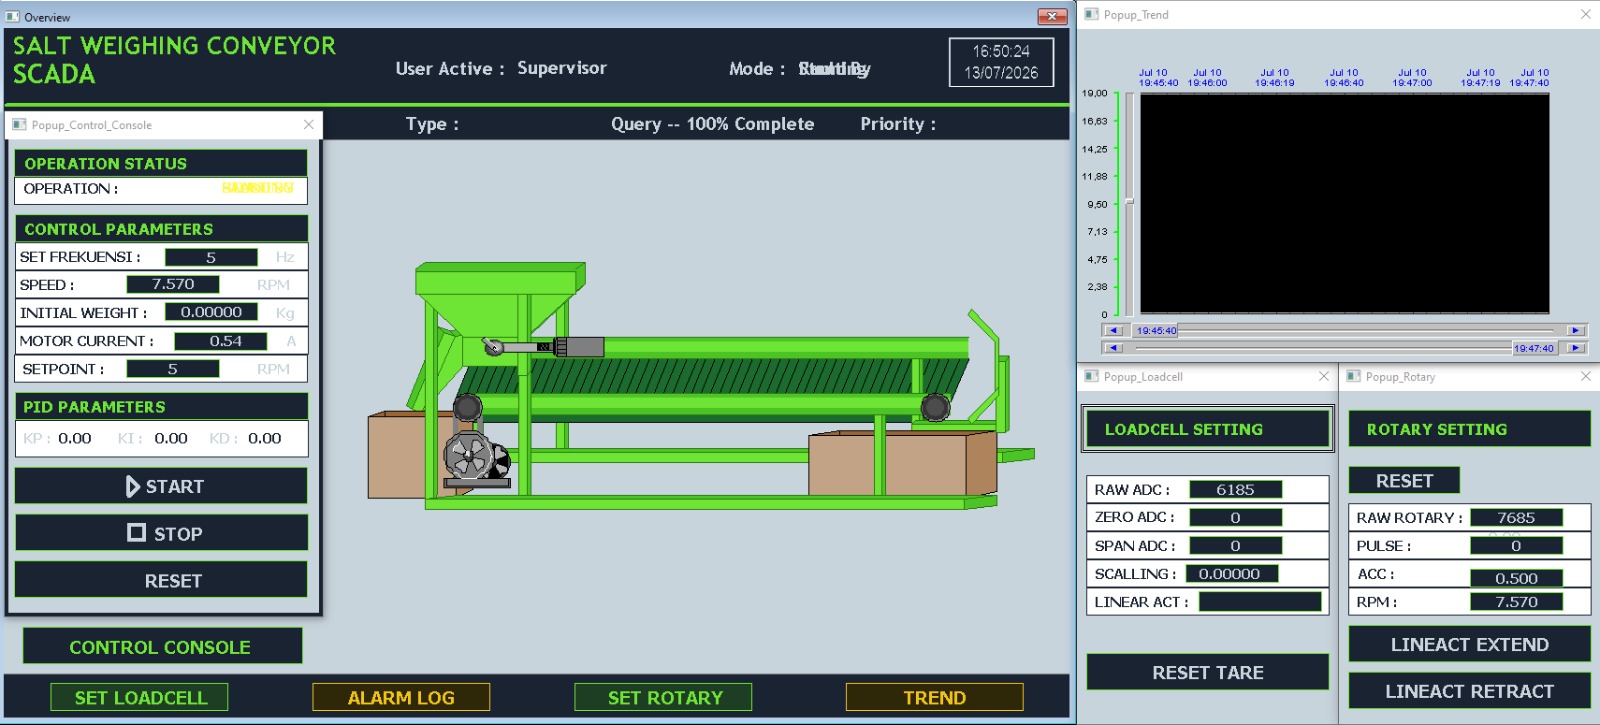Close the Popup_Trend window

1585,14
